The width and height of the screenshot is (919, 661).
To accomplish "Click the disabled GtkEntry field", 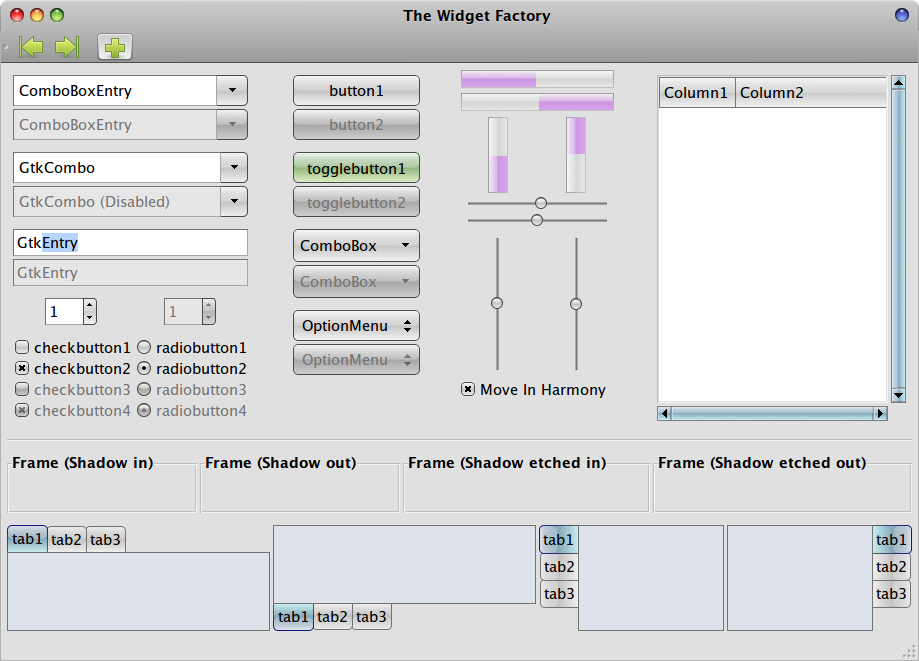I will click(x=130, y=272).
